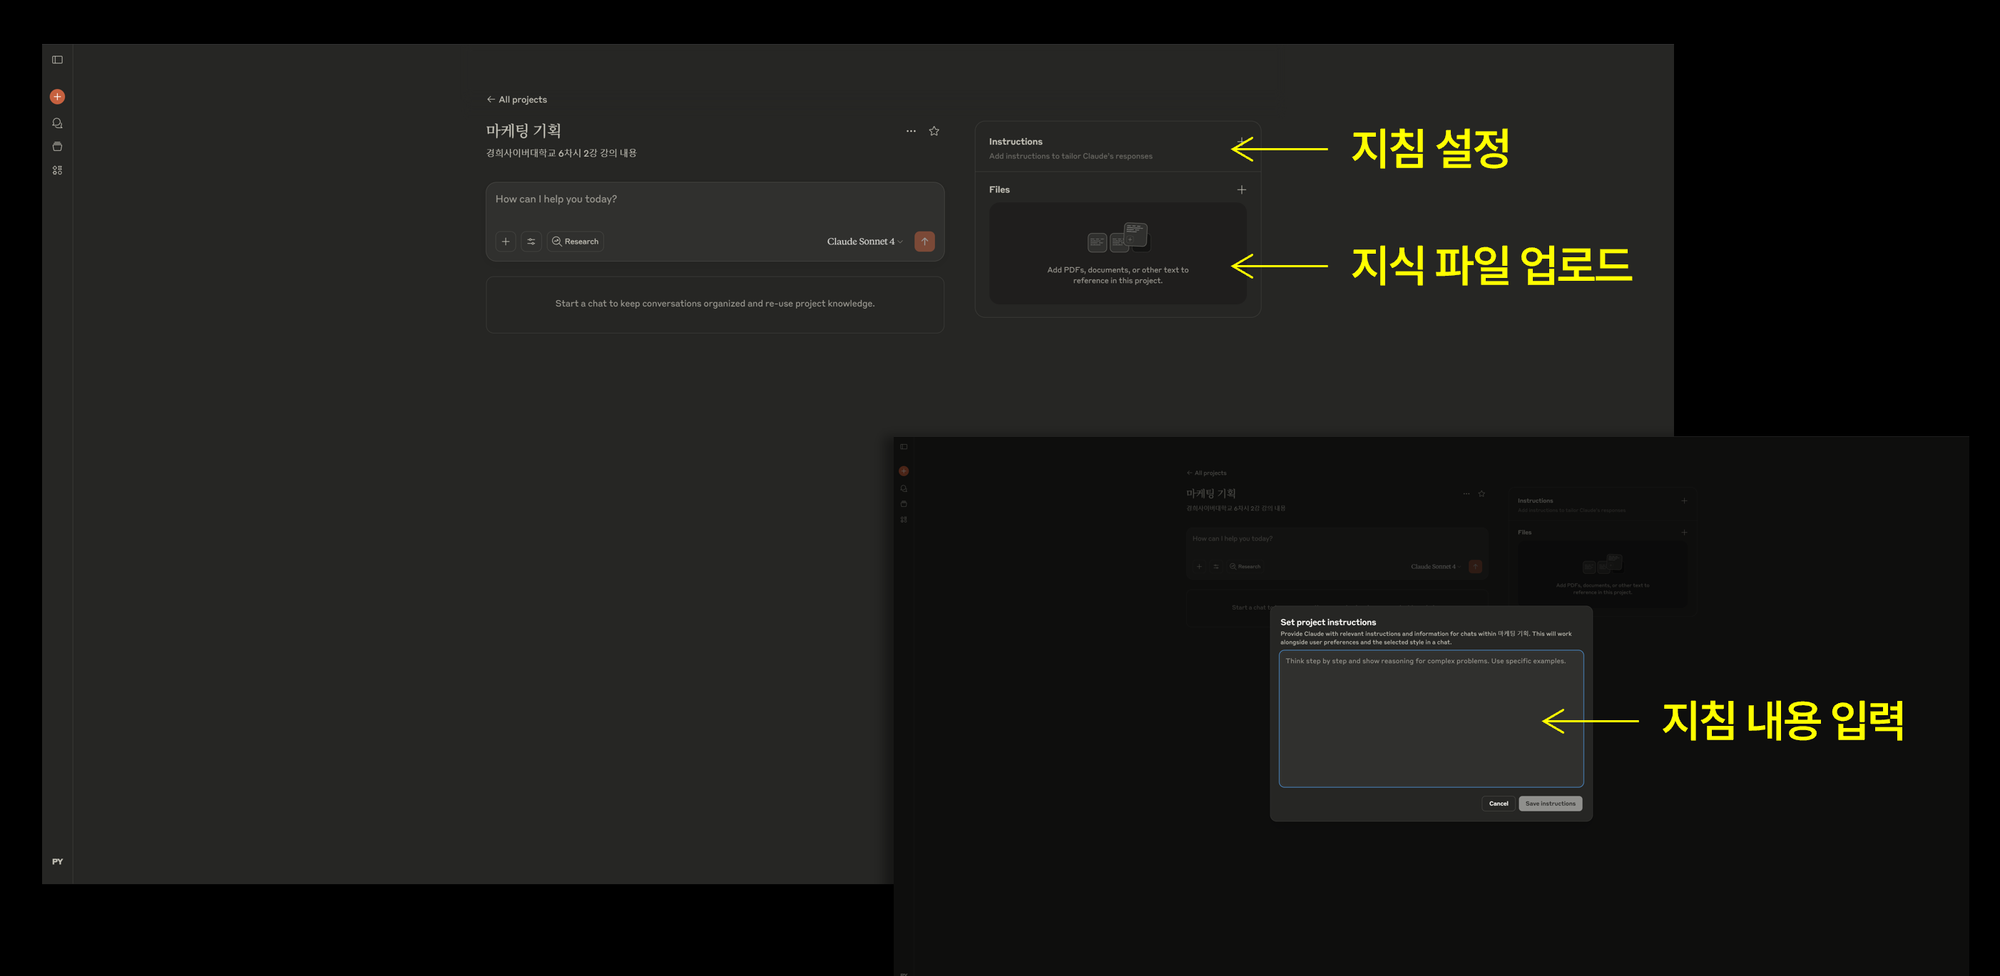
Task: Toggle the sidebar panel icon
Action: [57, 60]
